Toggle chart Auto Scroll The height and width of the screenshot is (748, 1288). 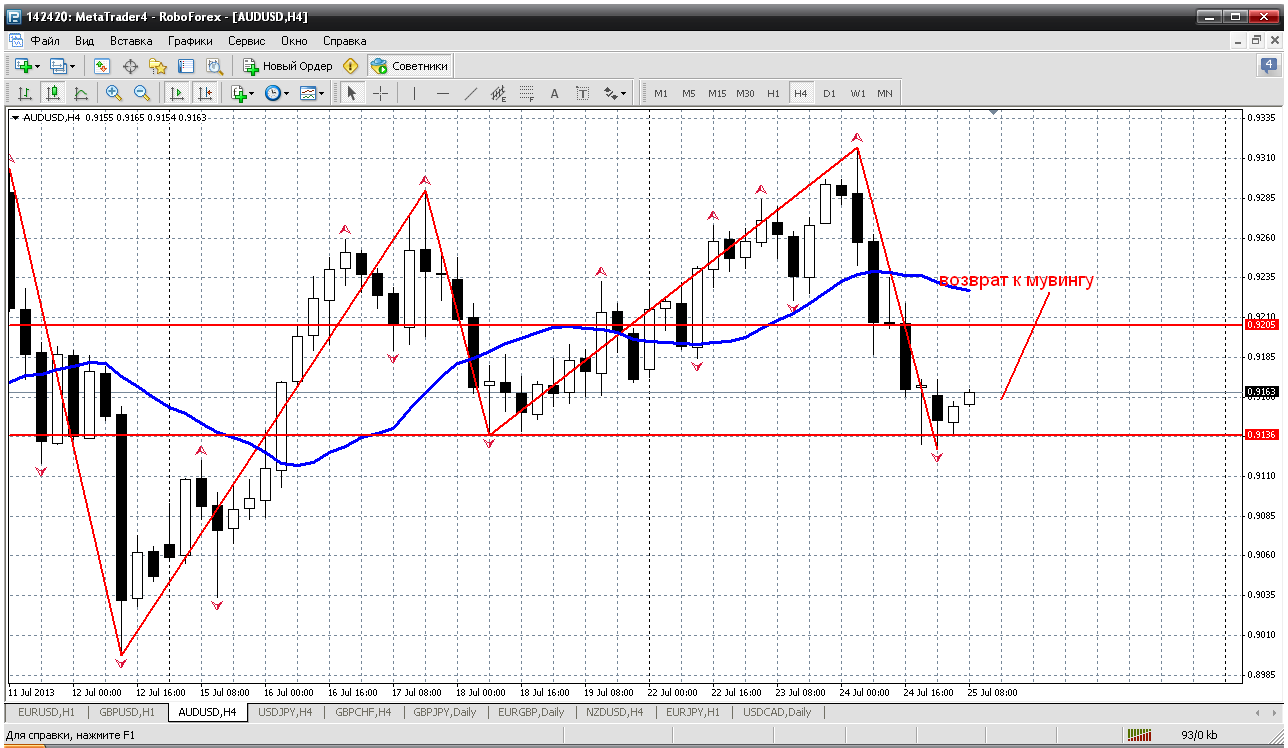(177, 93)
